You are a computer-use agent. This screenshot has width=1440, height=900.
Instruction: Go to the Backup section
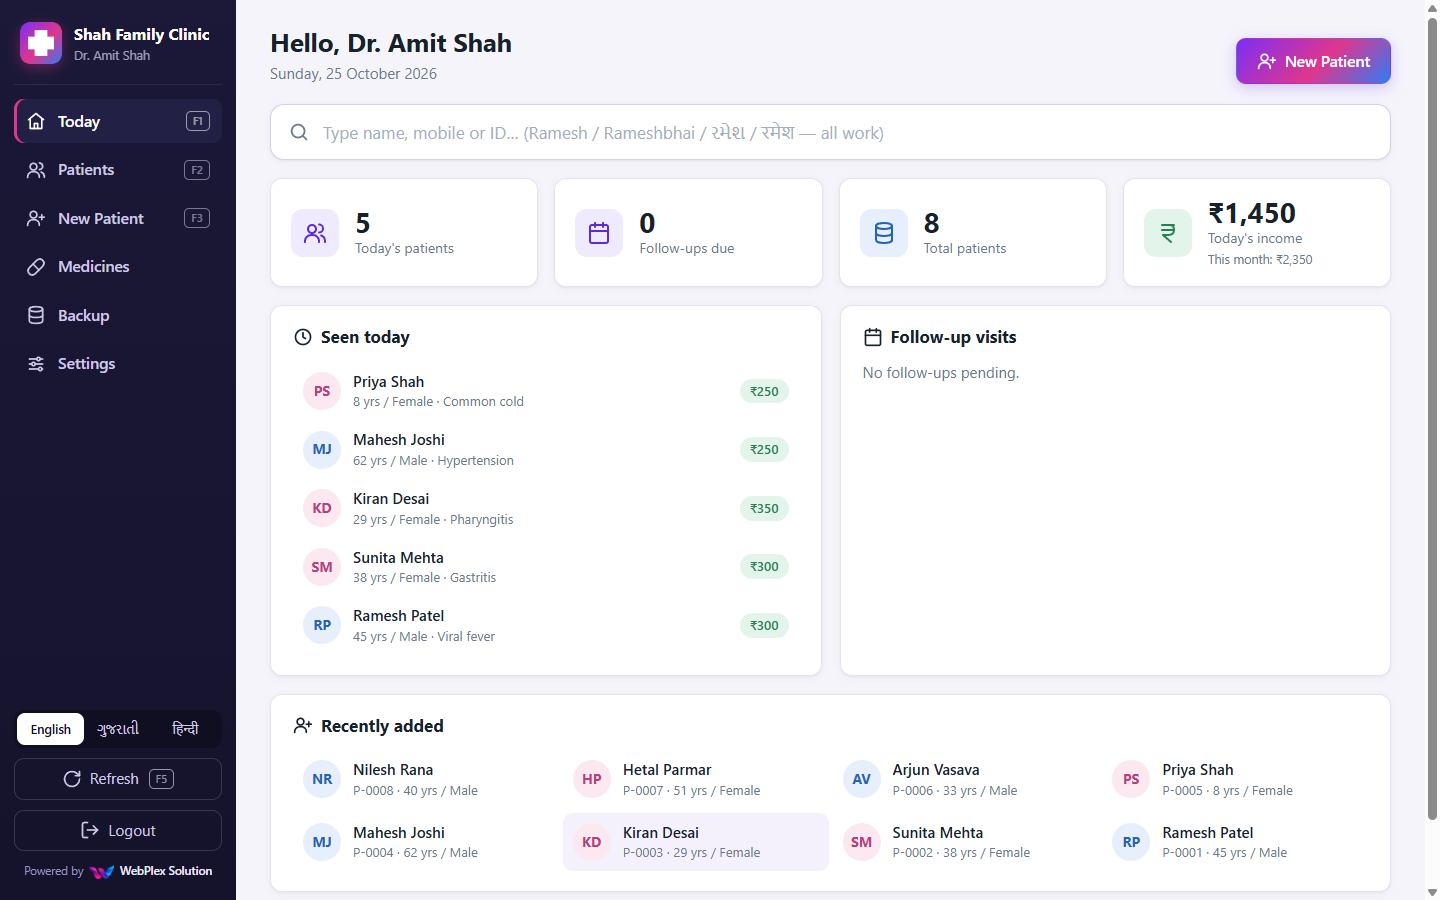pyautogui.click(x=118, y=315)
